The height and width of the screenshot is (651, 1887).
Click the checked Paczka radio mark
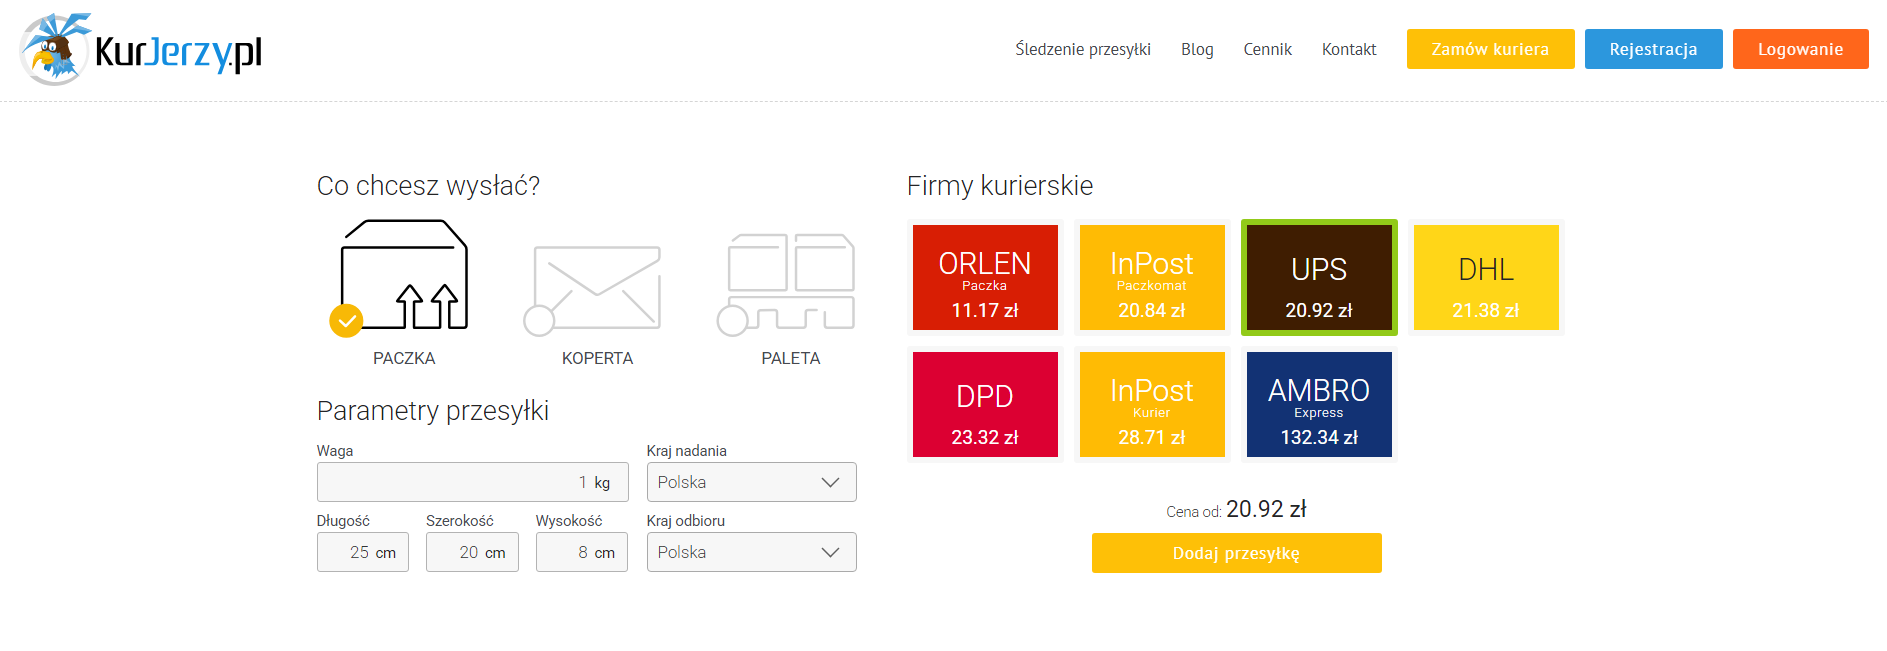pos(346,321)
